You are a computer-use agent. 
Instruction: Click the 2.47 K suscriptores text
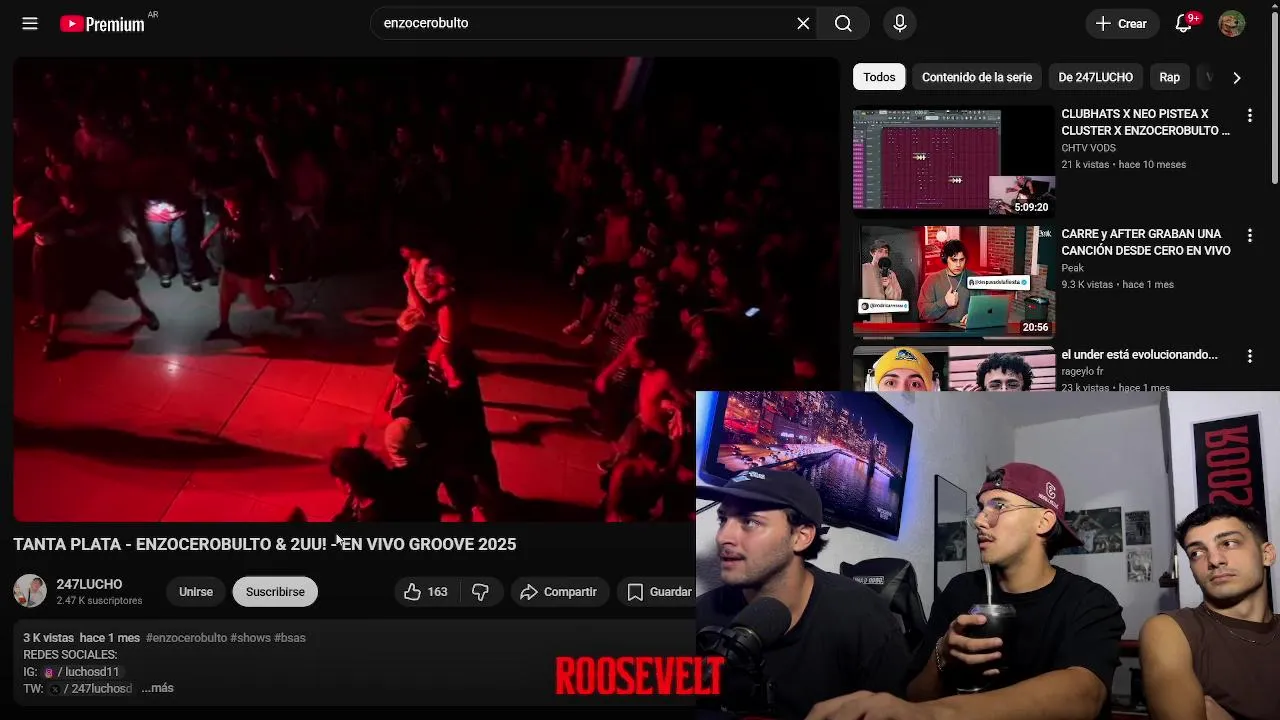99,601
